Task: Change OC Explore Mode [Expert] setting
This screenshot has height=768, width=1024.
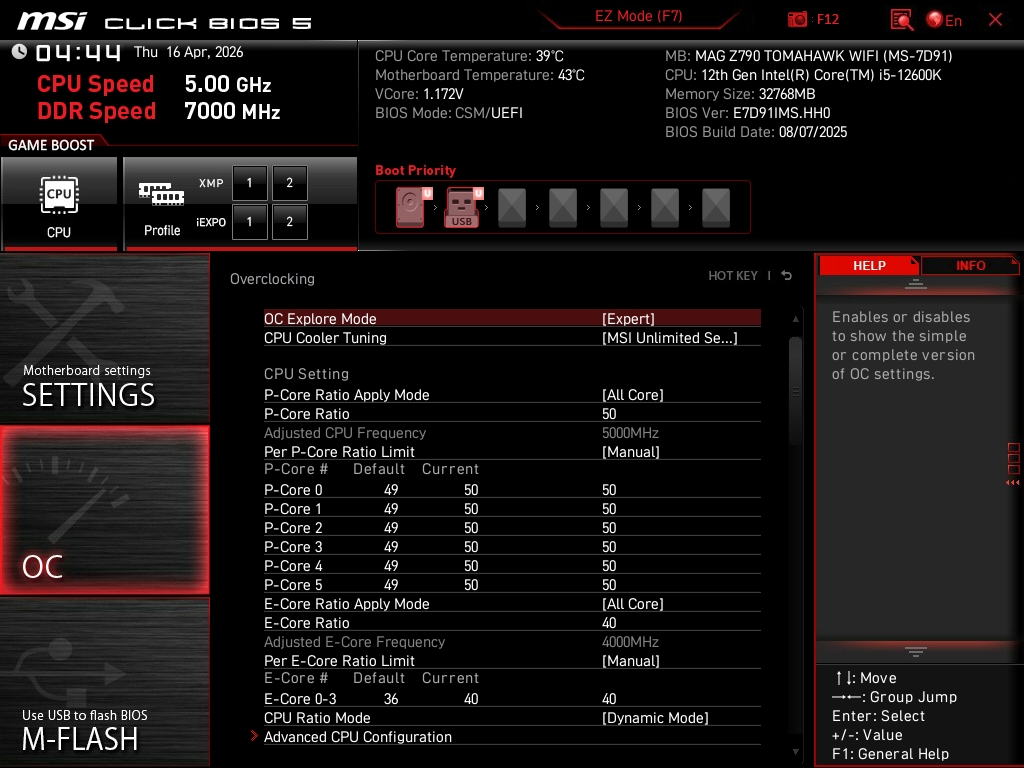Action: point(512,319)
